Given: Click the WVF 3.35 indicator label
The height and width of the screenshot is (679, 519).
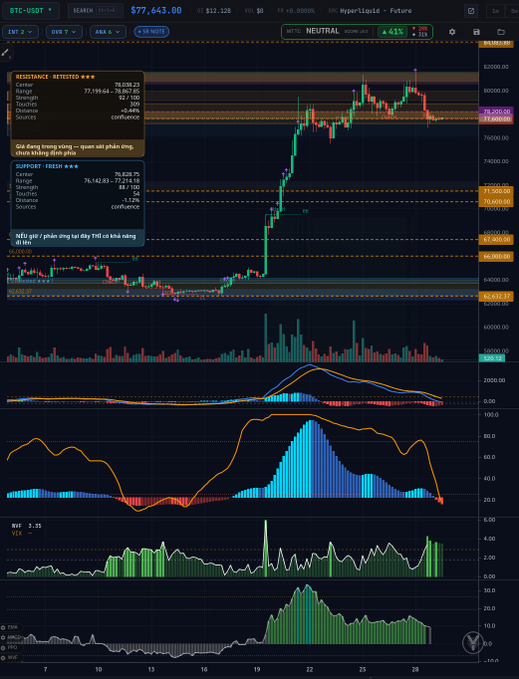Looking at the screenshot, I should (x=26, y=526).
